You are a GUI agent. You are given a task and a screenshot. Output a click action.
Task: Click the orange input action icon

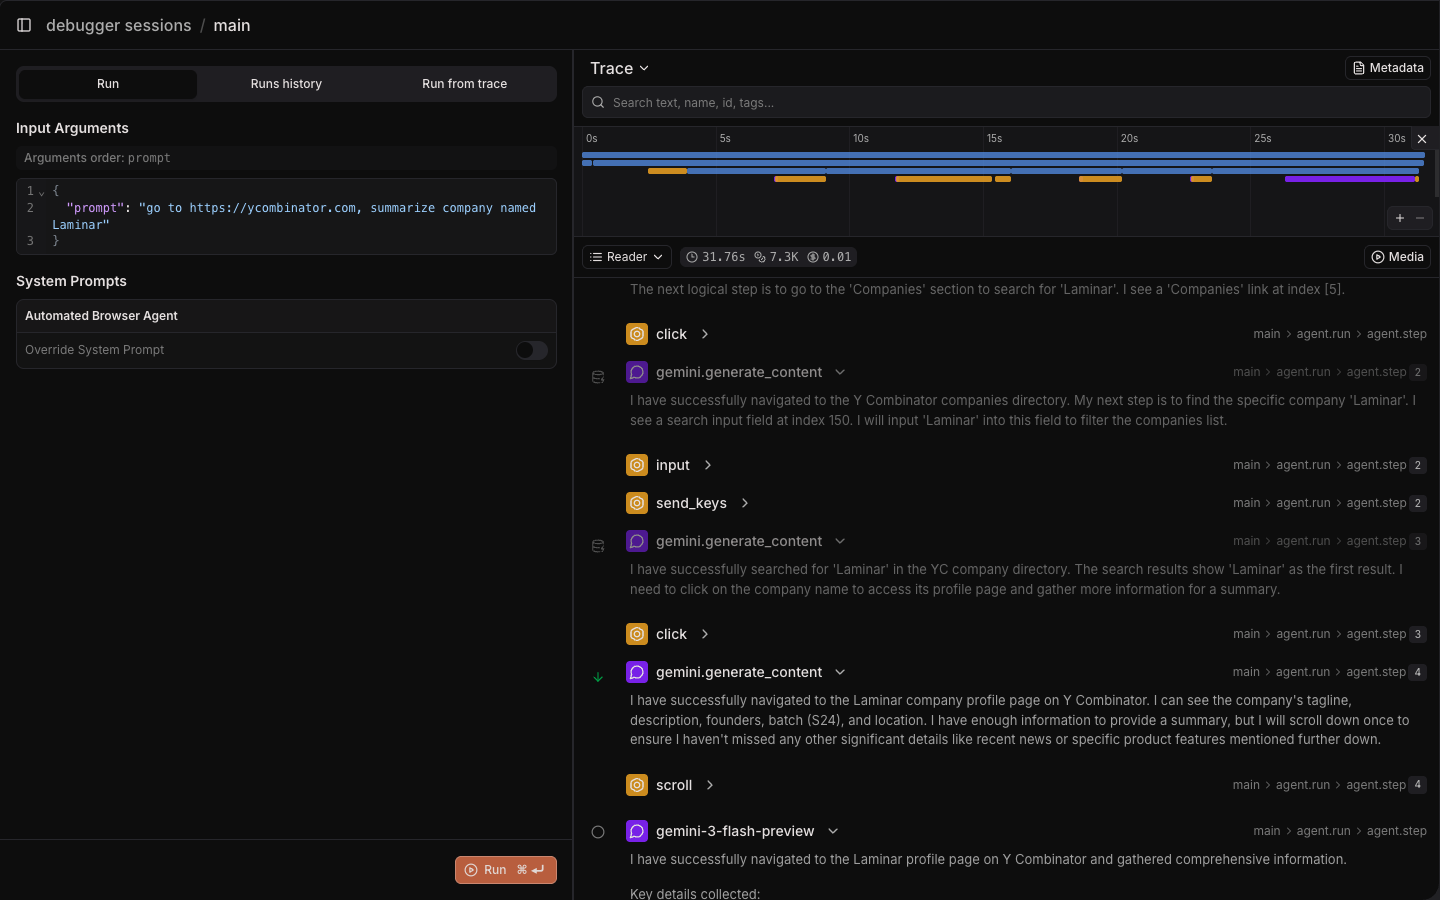[x=637, y=465]
